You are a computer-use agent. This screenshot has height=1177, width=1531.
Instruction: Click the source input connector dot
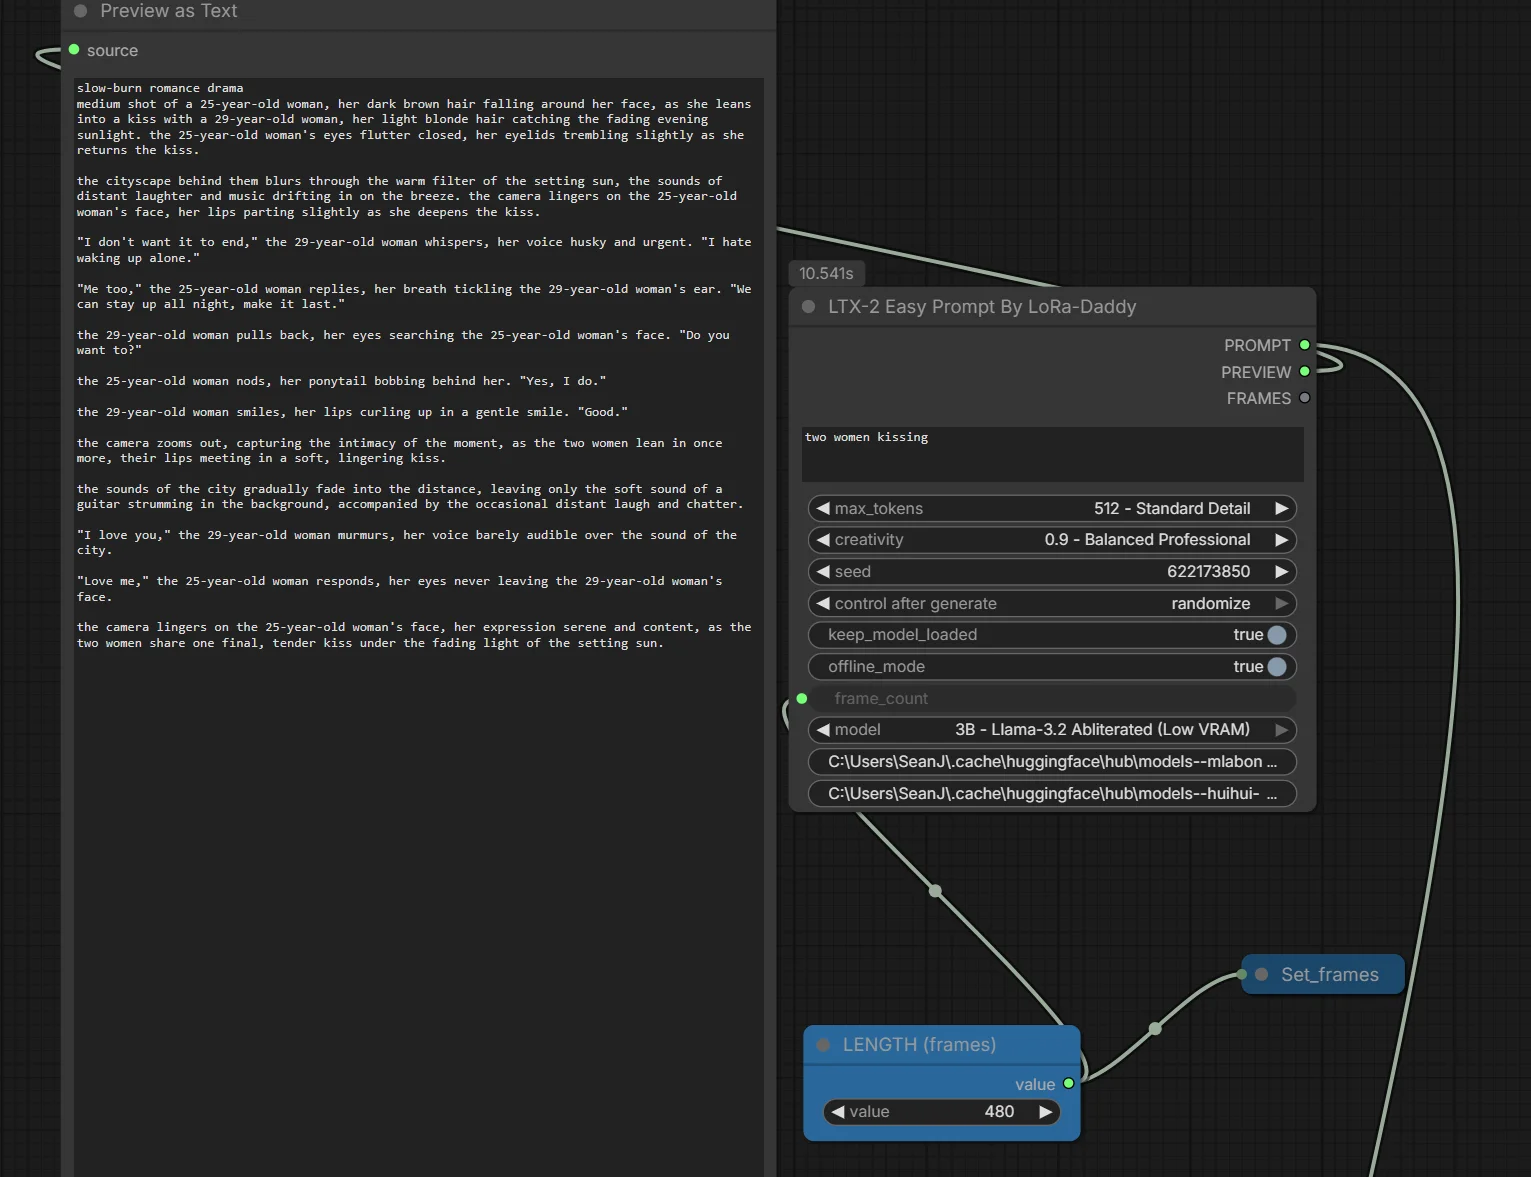point(74,50)
